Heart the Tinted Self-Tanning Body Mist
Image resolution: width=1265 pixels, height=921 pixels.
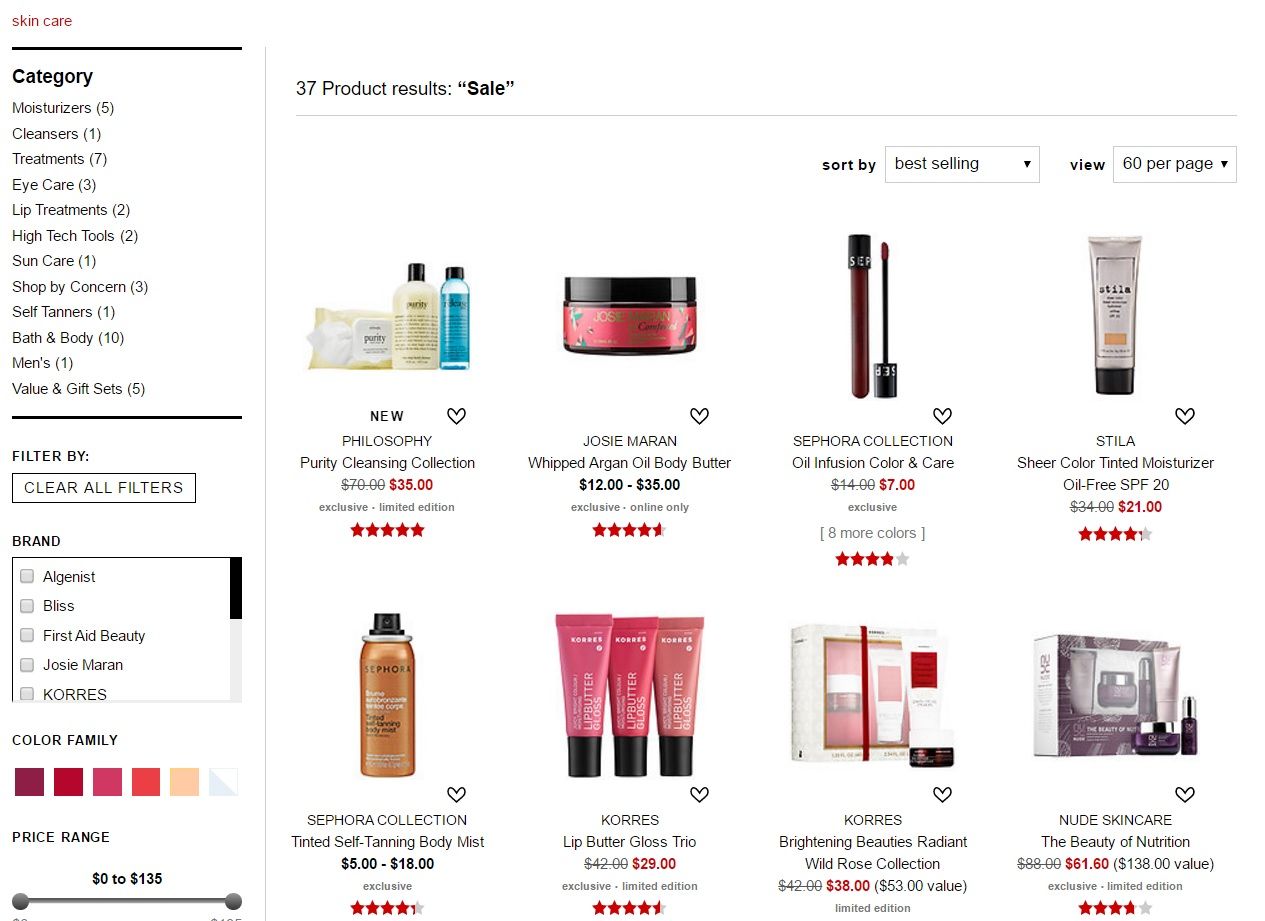coord(456,795)
